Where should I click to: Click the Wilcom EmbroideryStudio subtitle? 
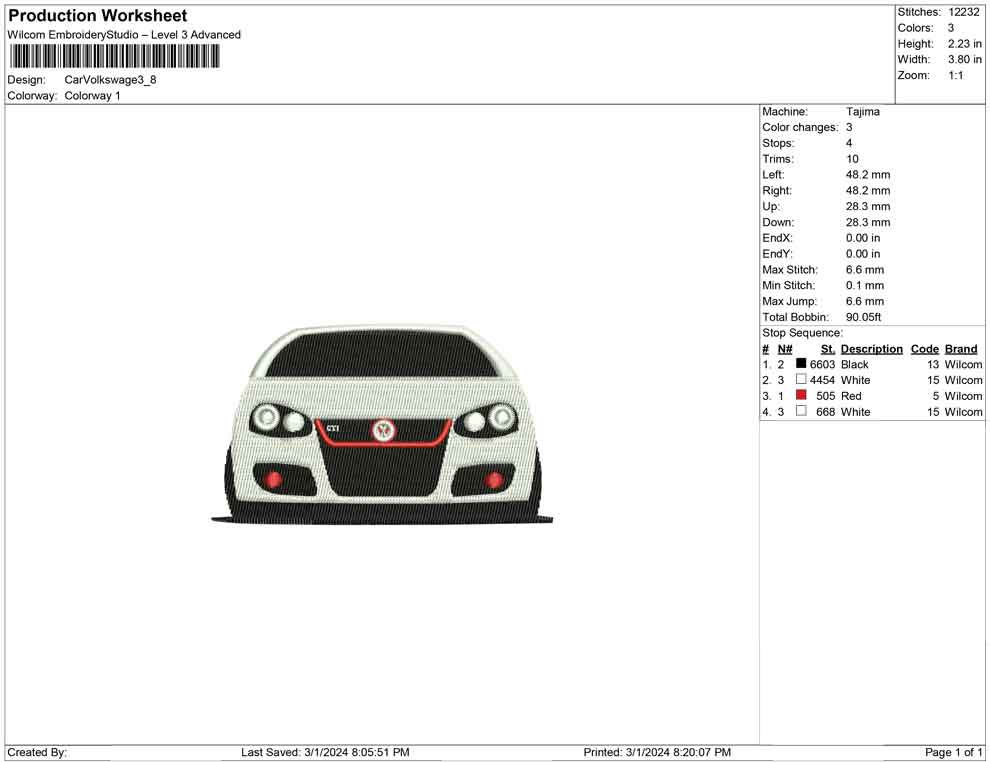[x=124, y=35]
